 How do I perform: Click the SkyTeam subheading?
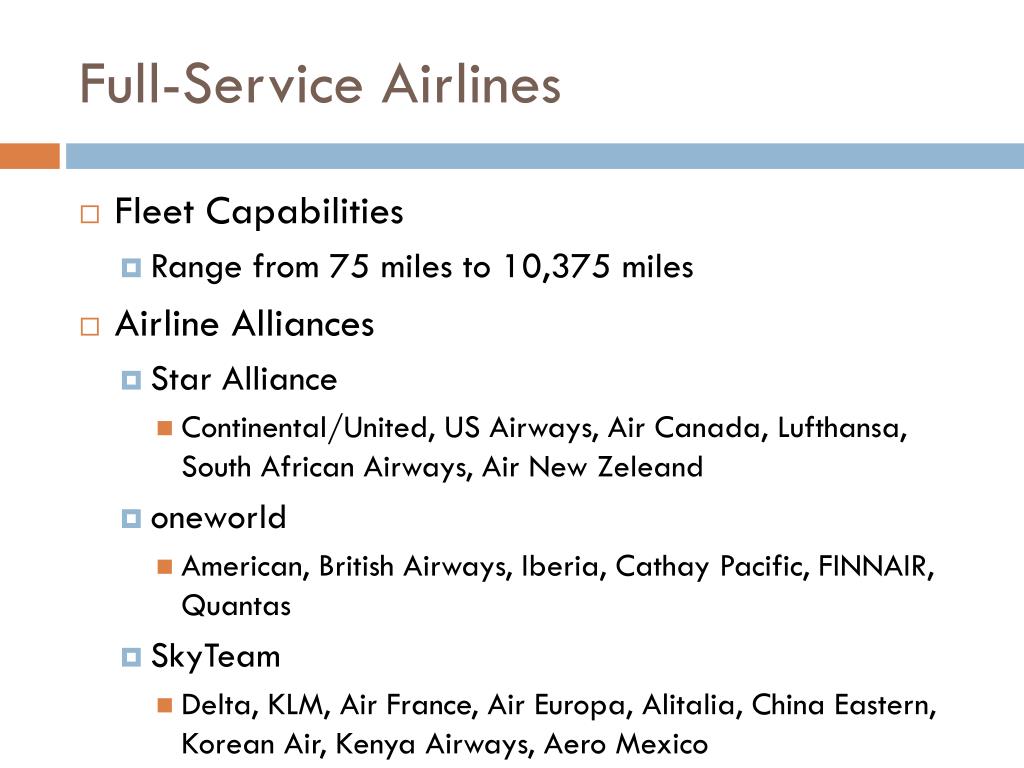216,657
